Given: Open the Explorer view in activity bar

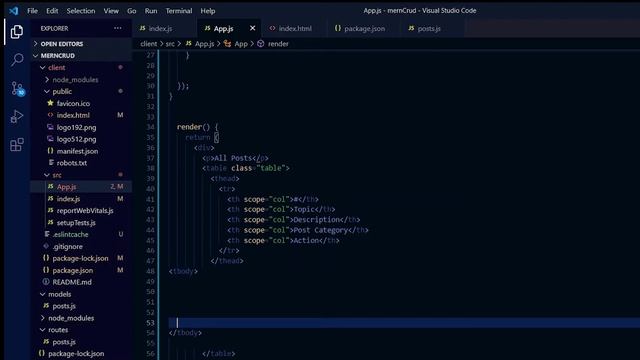Looking at the screenshot, I should coord(16,32).
